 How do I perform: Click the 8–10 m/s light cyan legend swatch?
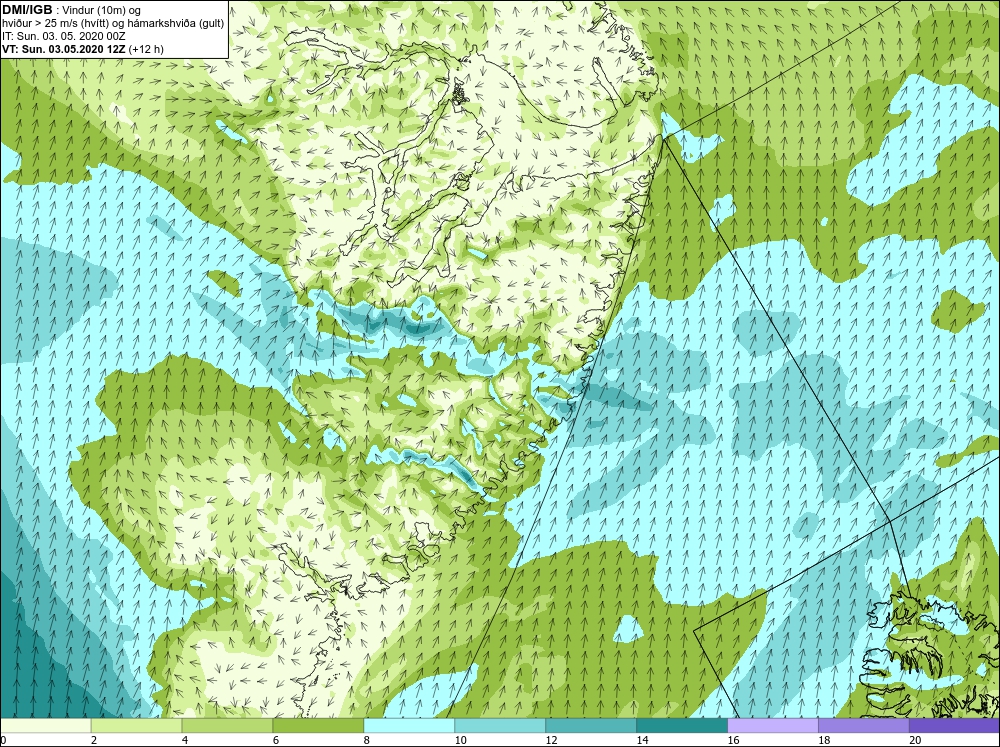pyautogui.click(x=409, y=725)
